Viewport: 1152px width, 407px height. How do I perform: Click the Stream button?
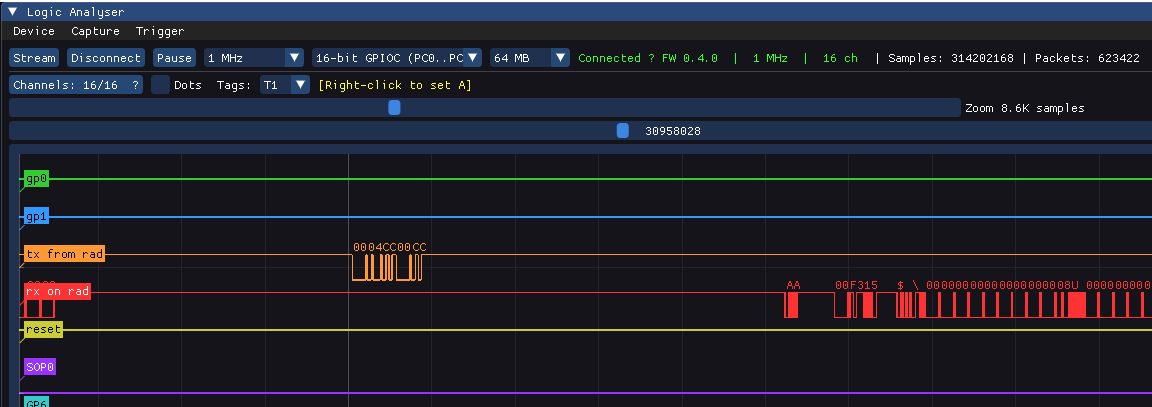click(x=34, y=58)
